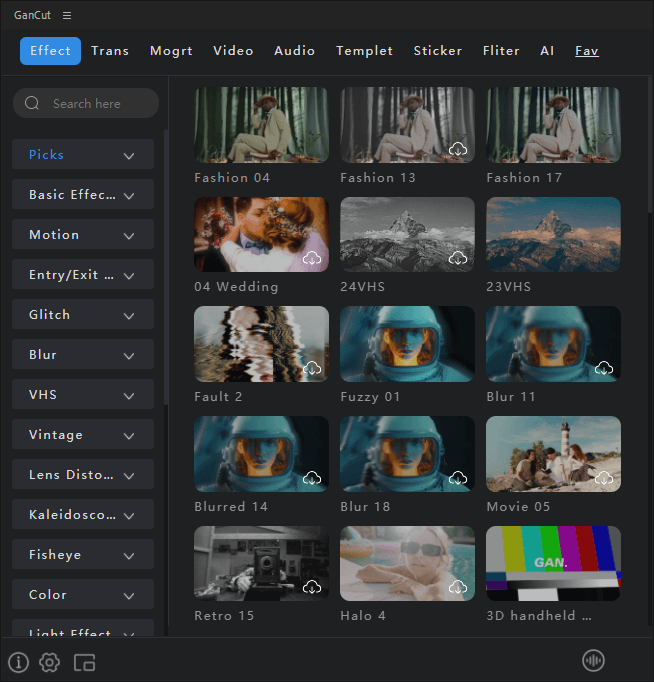
Task: Expand the VHS category chevron
Action: click(129, 396)
